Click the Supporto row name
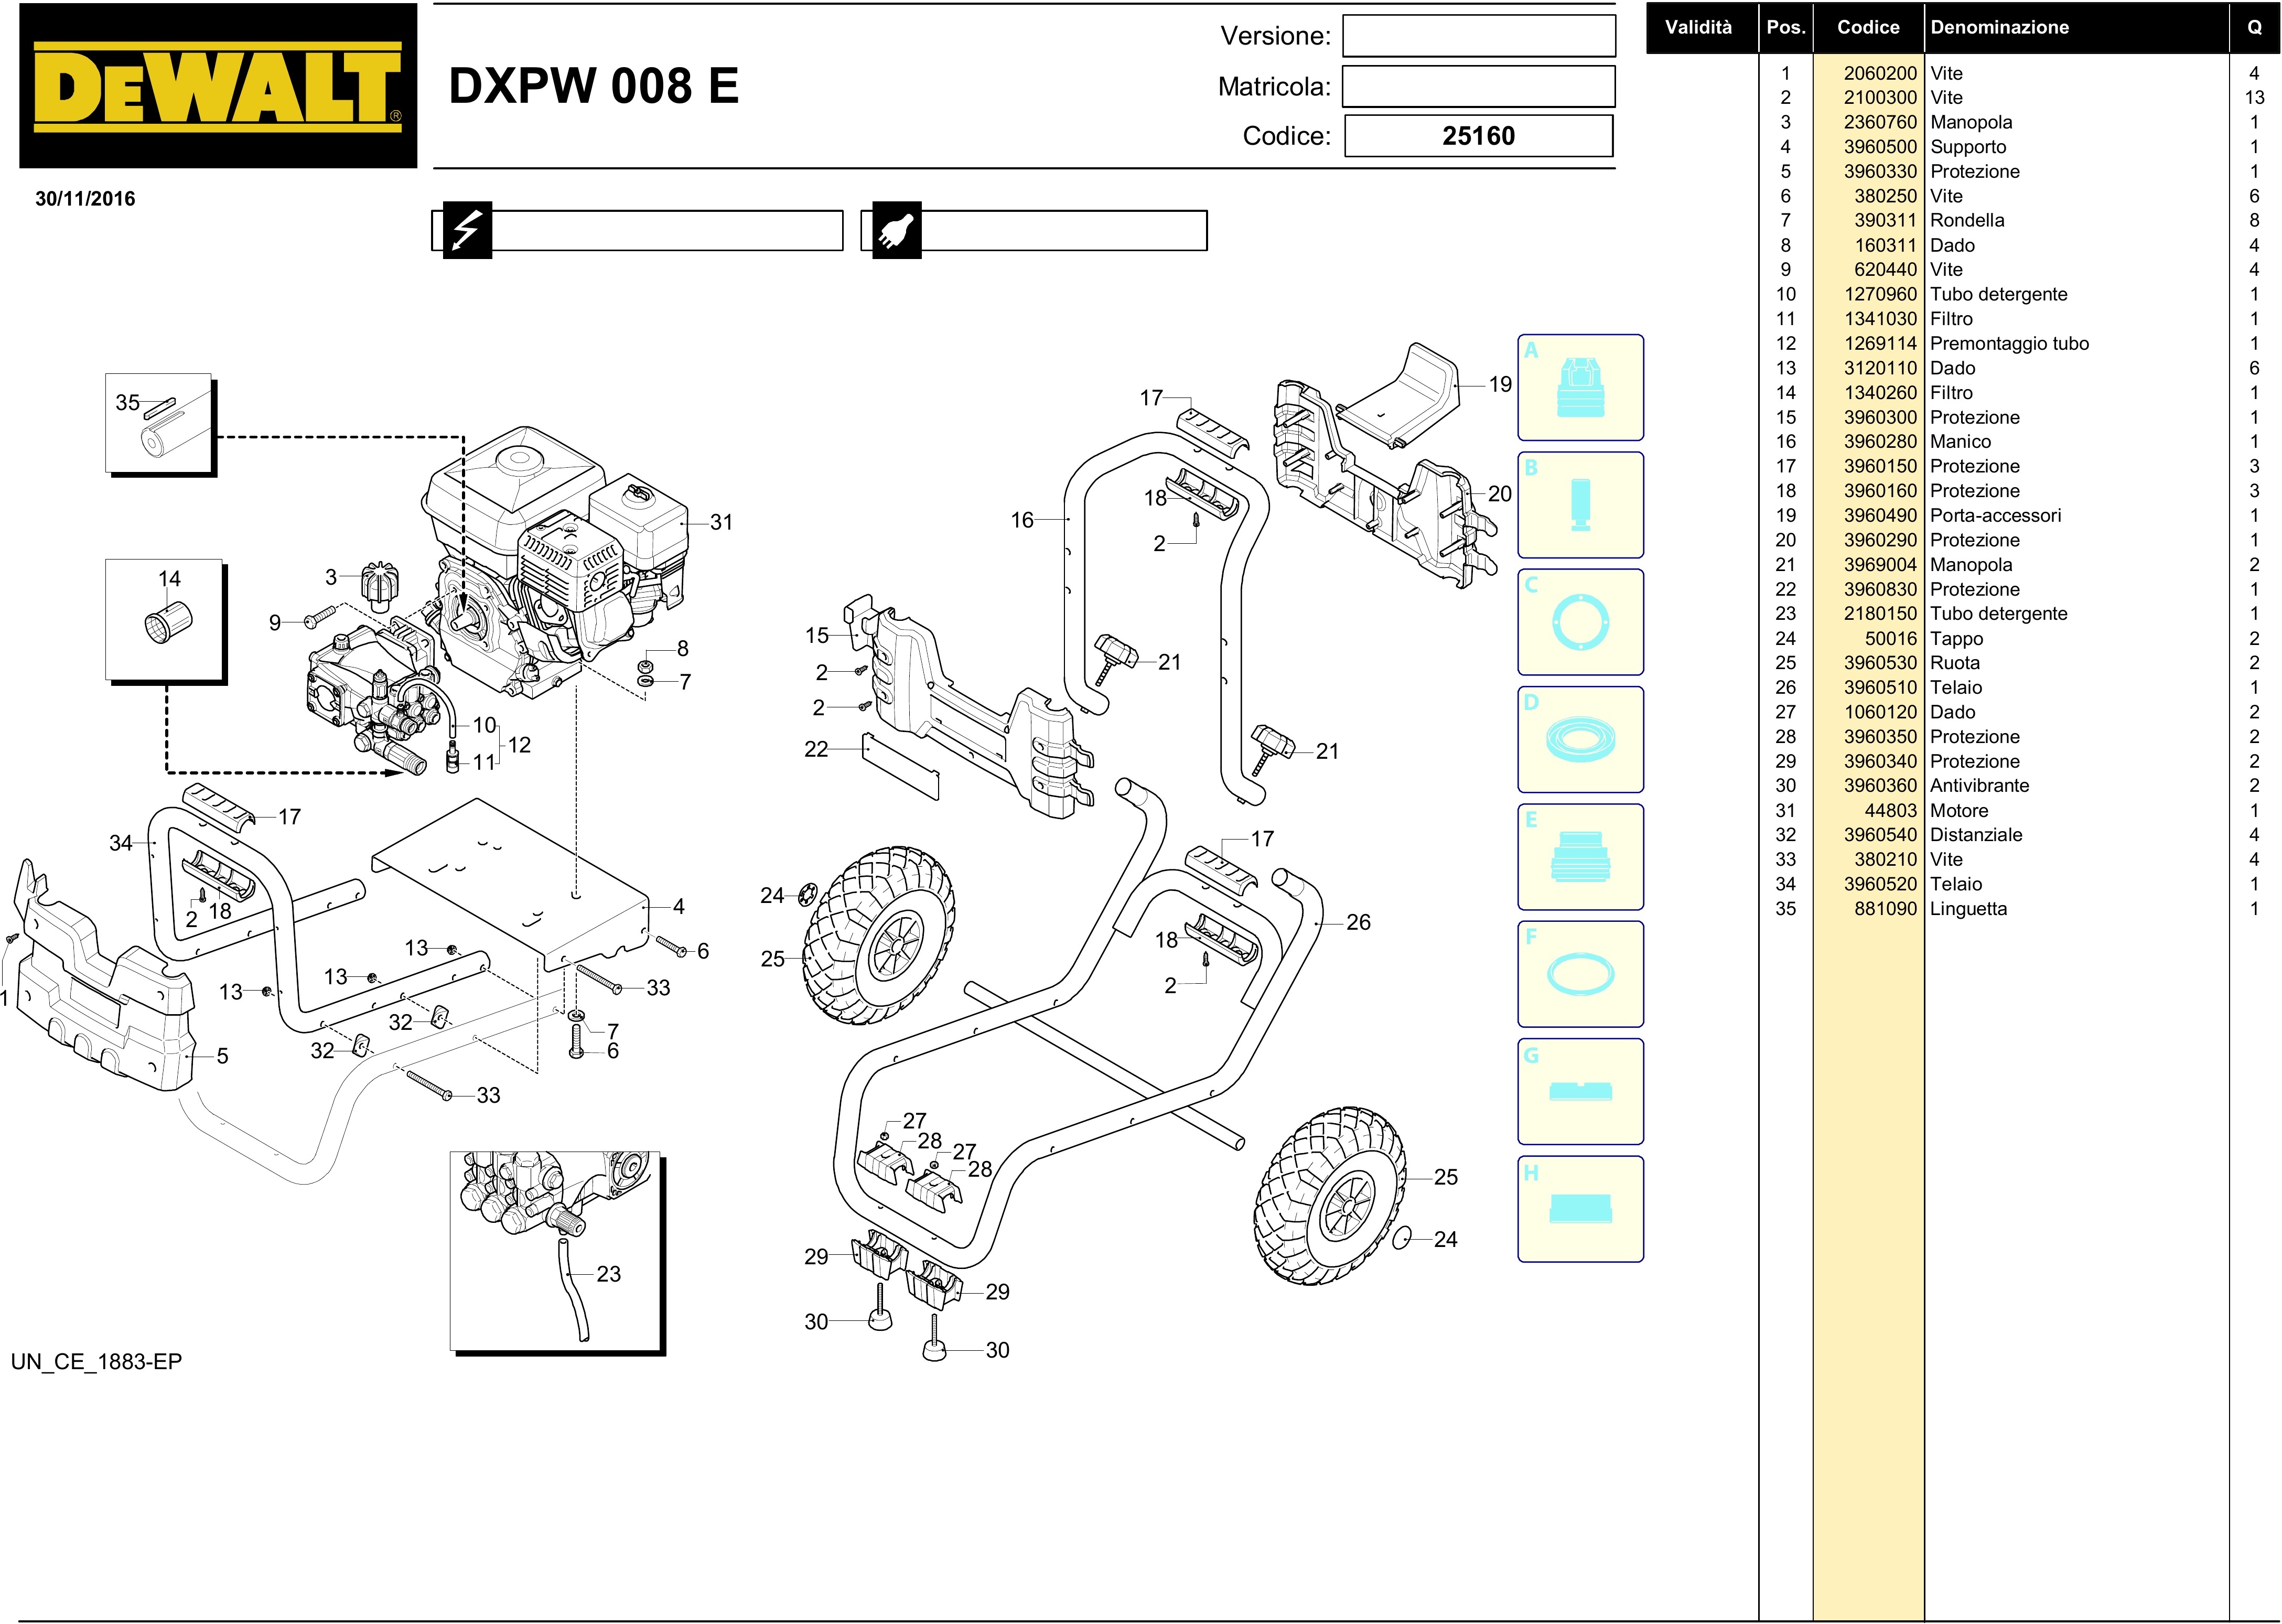The height and width of the screenshot is (1624, 2282). [x=1968, y=146]
